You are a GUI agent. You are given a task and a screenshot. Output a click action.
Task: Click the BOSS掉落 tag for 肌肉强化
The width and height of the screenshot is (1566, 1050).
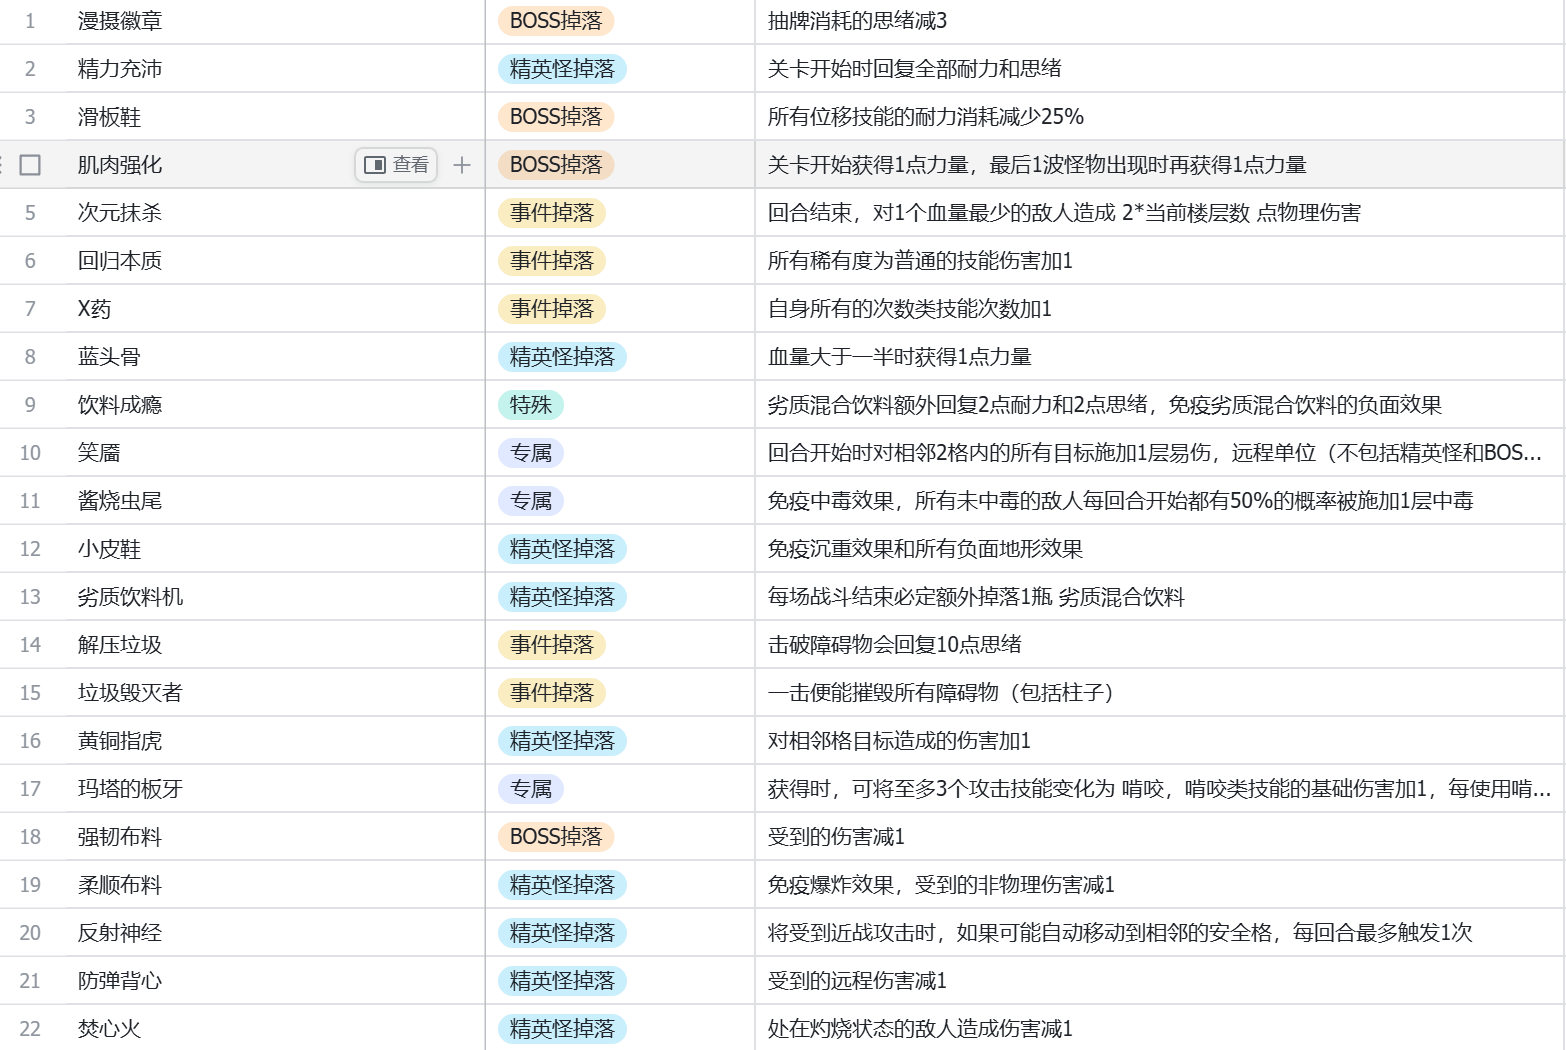click(556, 165)
